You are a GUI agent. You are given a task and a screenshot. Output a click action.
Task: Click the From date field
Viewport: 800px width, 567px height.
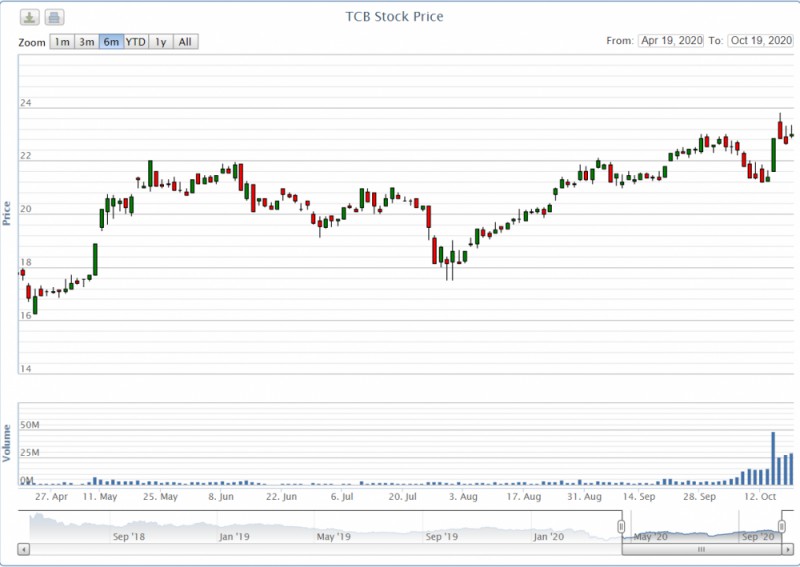tap(671, 41)
